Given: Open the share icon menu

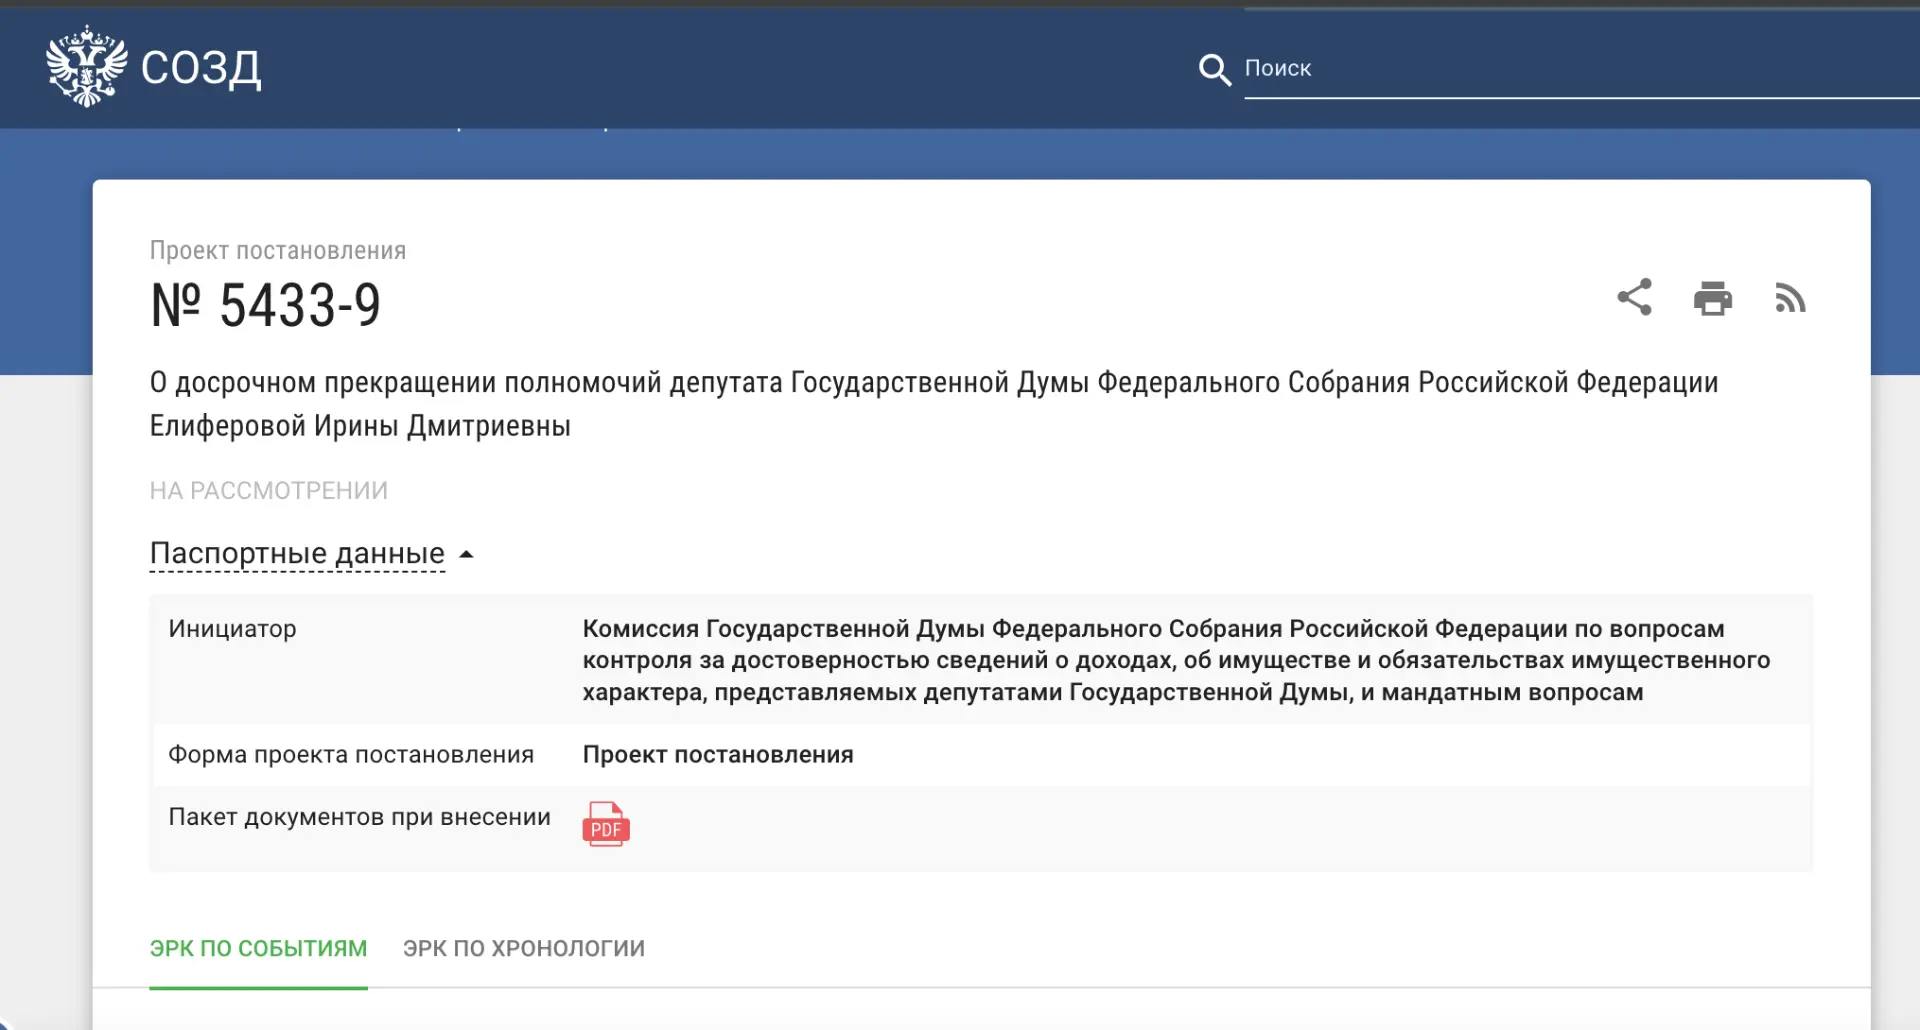Looking at the screenshot, I should [x=1634, y=297].
